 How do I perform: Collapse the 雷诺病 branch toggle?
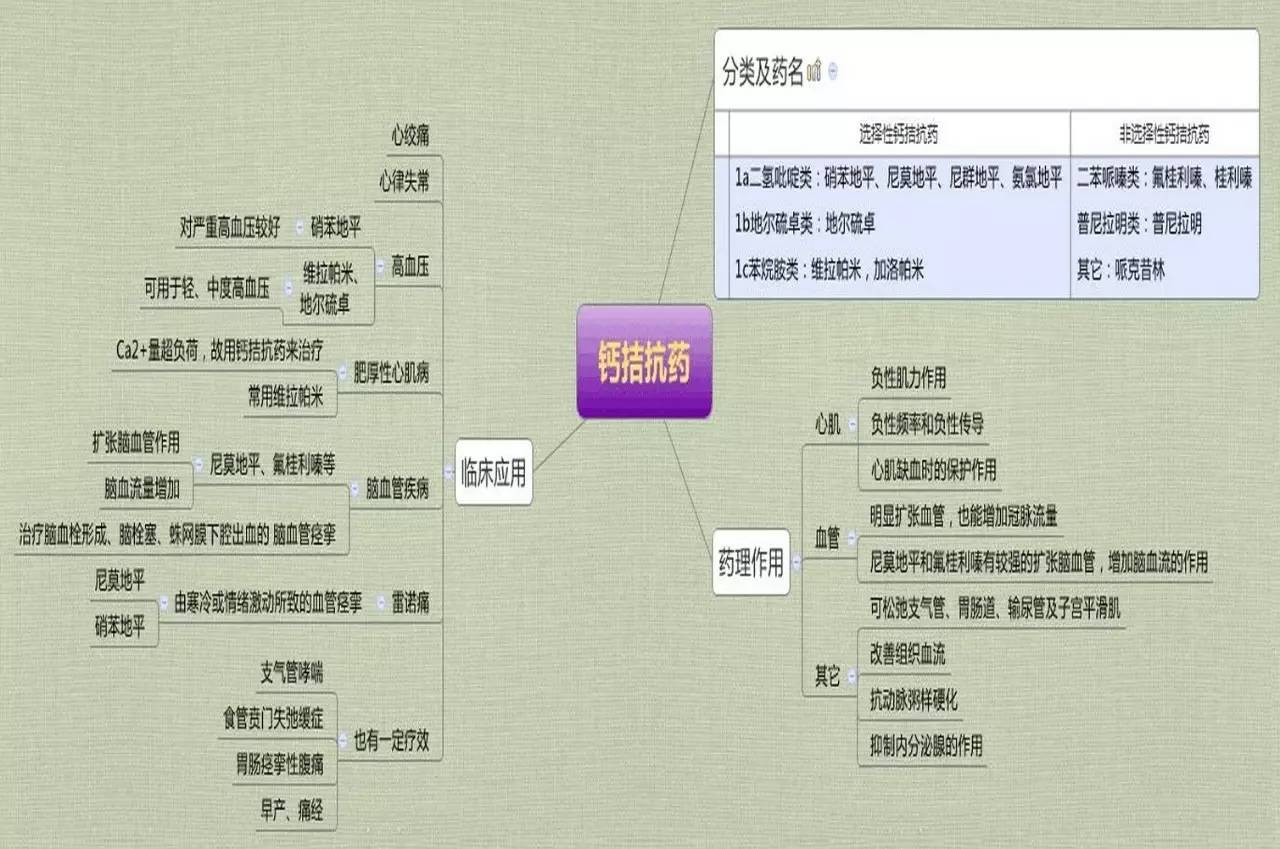point(380,602)
